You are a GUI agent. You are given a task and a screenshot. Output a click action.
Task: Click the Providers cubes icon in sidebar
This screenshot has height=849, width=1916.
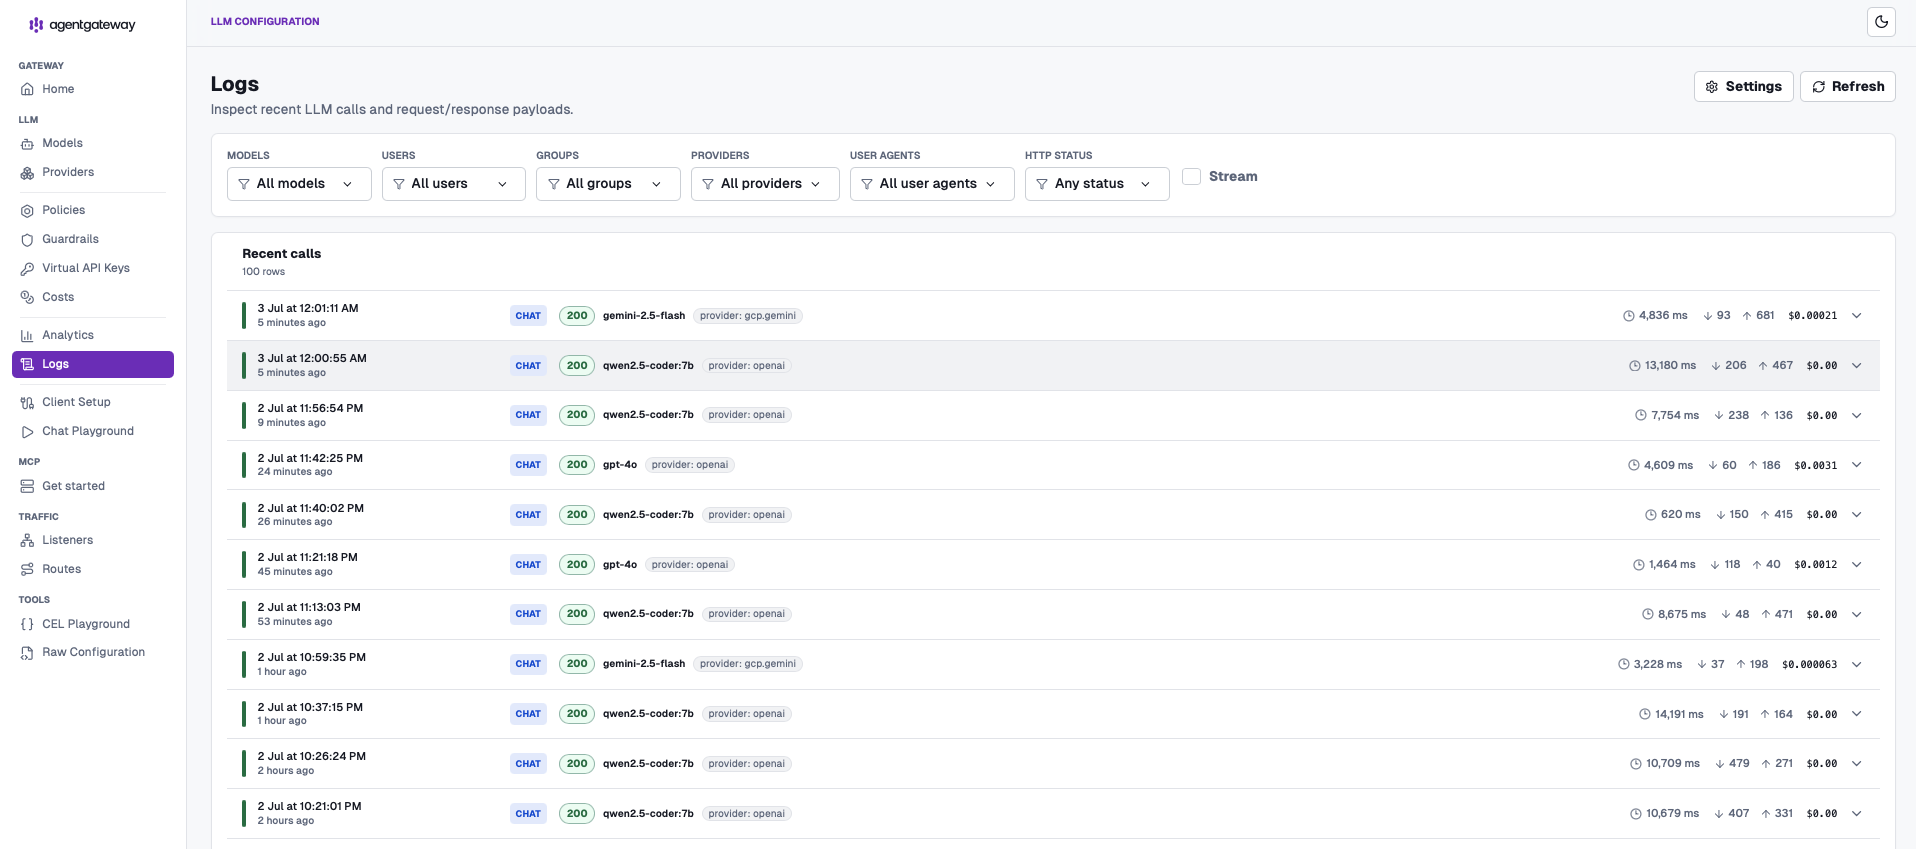(x=27, y=172)
